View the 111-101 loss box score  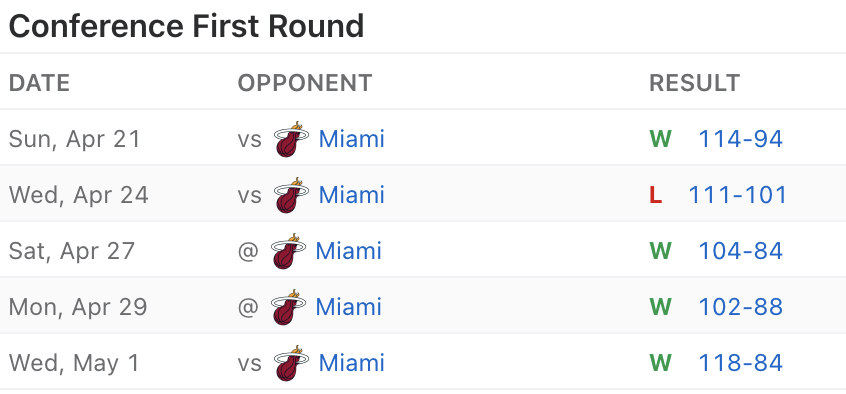738,195
